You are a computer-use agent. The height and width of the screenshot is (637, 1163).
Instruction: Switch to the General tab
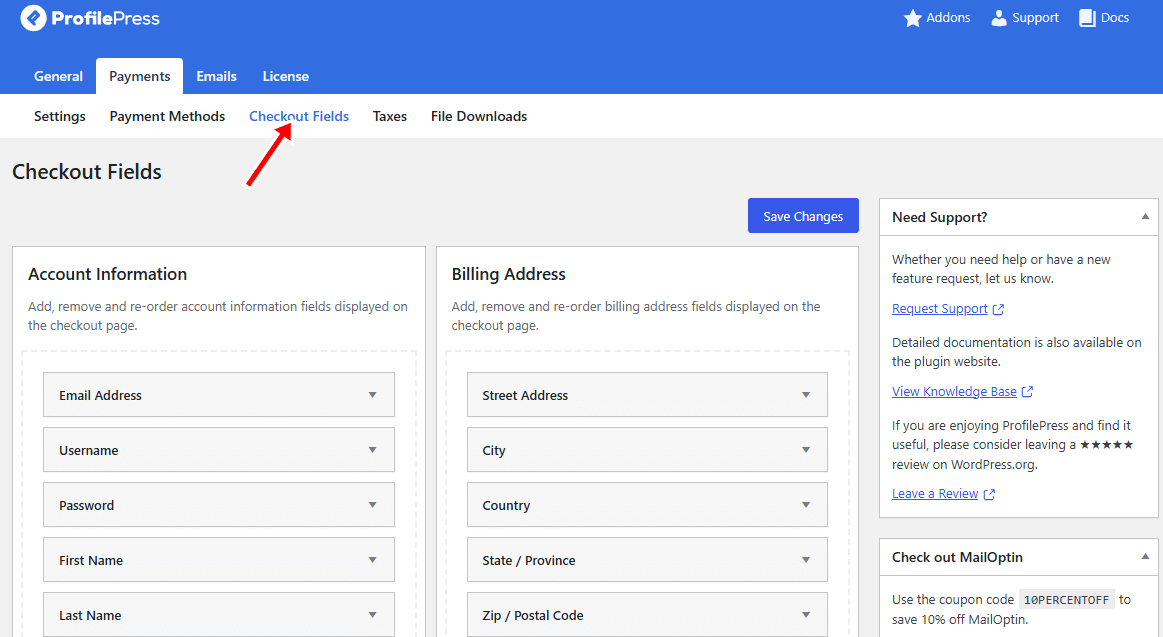[58, 76]
